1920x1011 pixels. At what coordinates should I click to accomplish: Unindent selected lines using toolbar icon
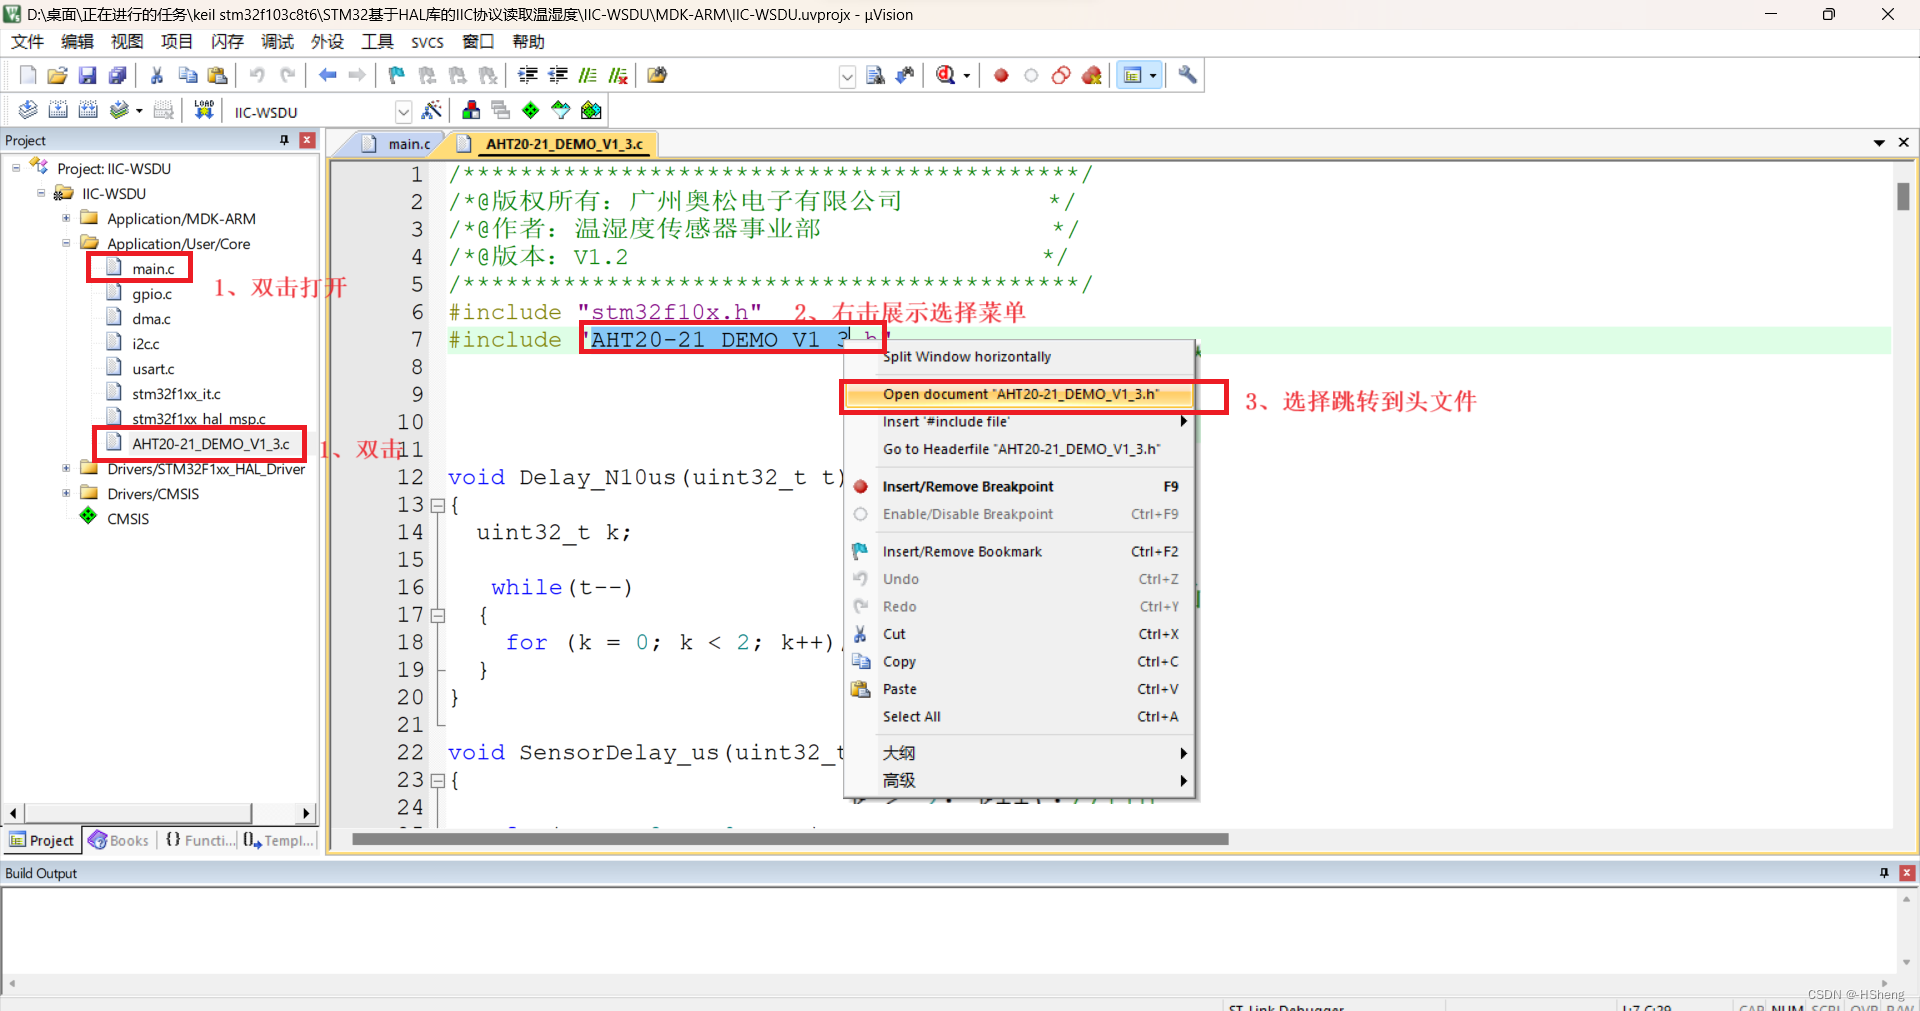[x=558, y=75]
